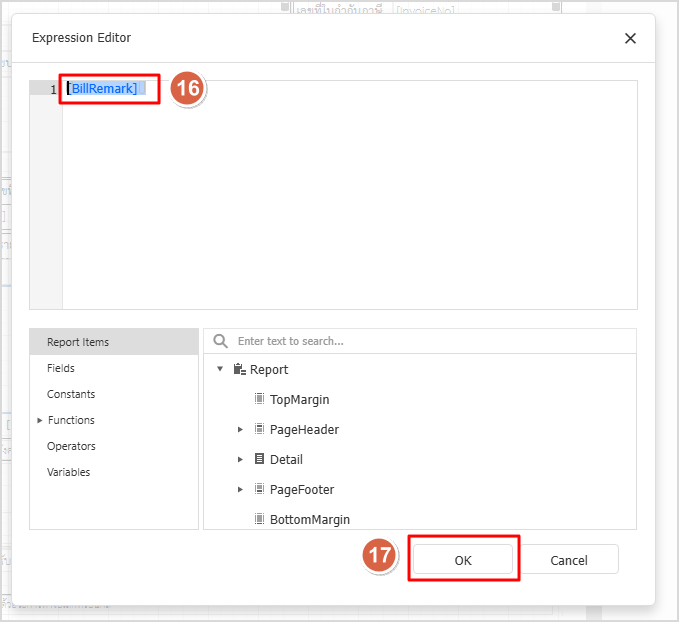The height and width of the screenshot is (622, 679).
Task: Expand the Detail tree node
Action: [240, 459]
